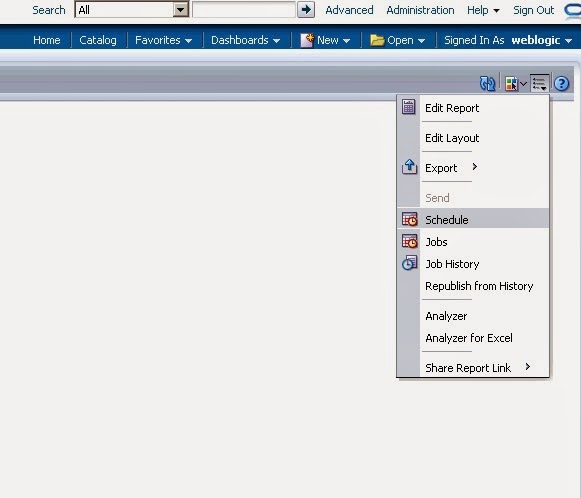The width and height of the screenshot is (581, 498).
Task: Select the Export menu entry
Action: pos(441,168)
